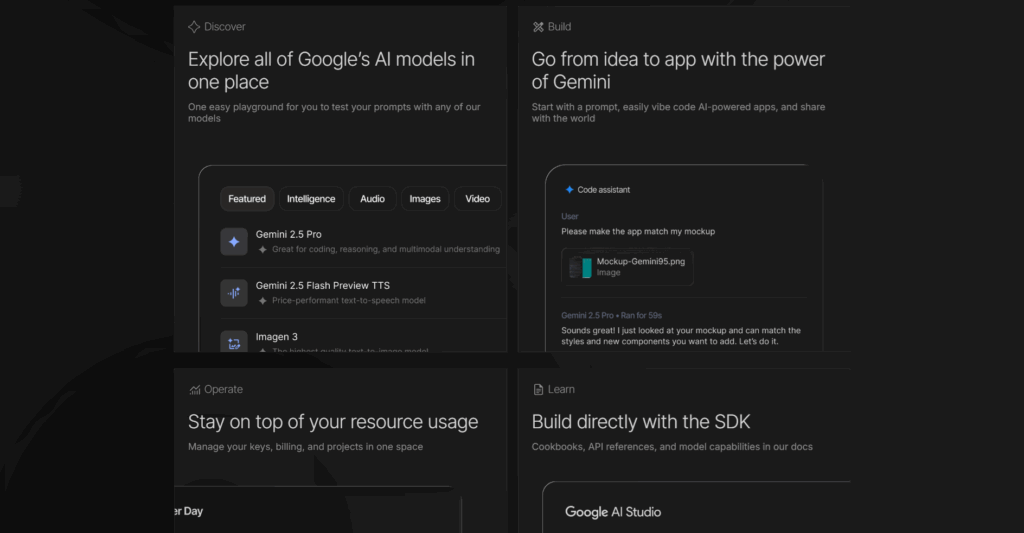Image resolution: width=1024 pixels, height=533 pixels.
Task: Click the Learn document icon
Action: 538,390
